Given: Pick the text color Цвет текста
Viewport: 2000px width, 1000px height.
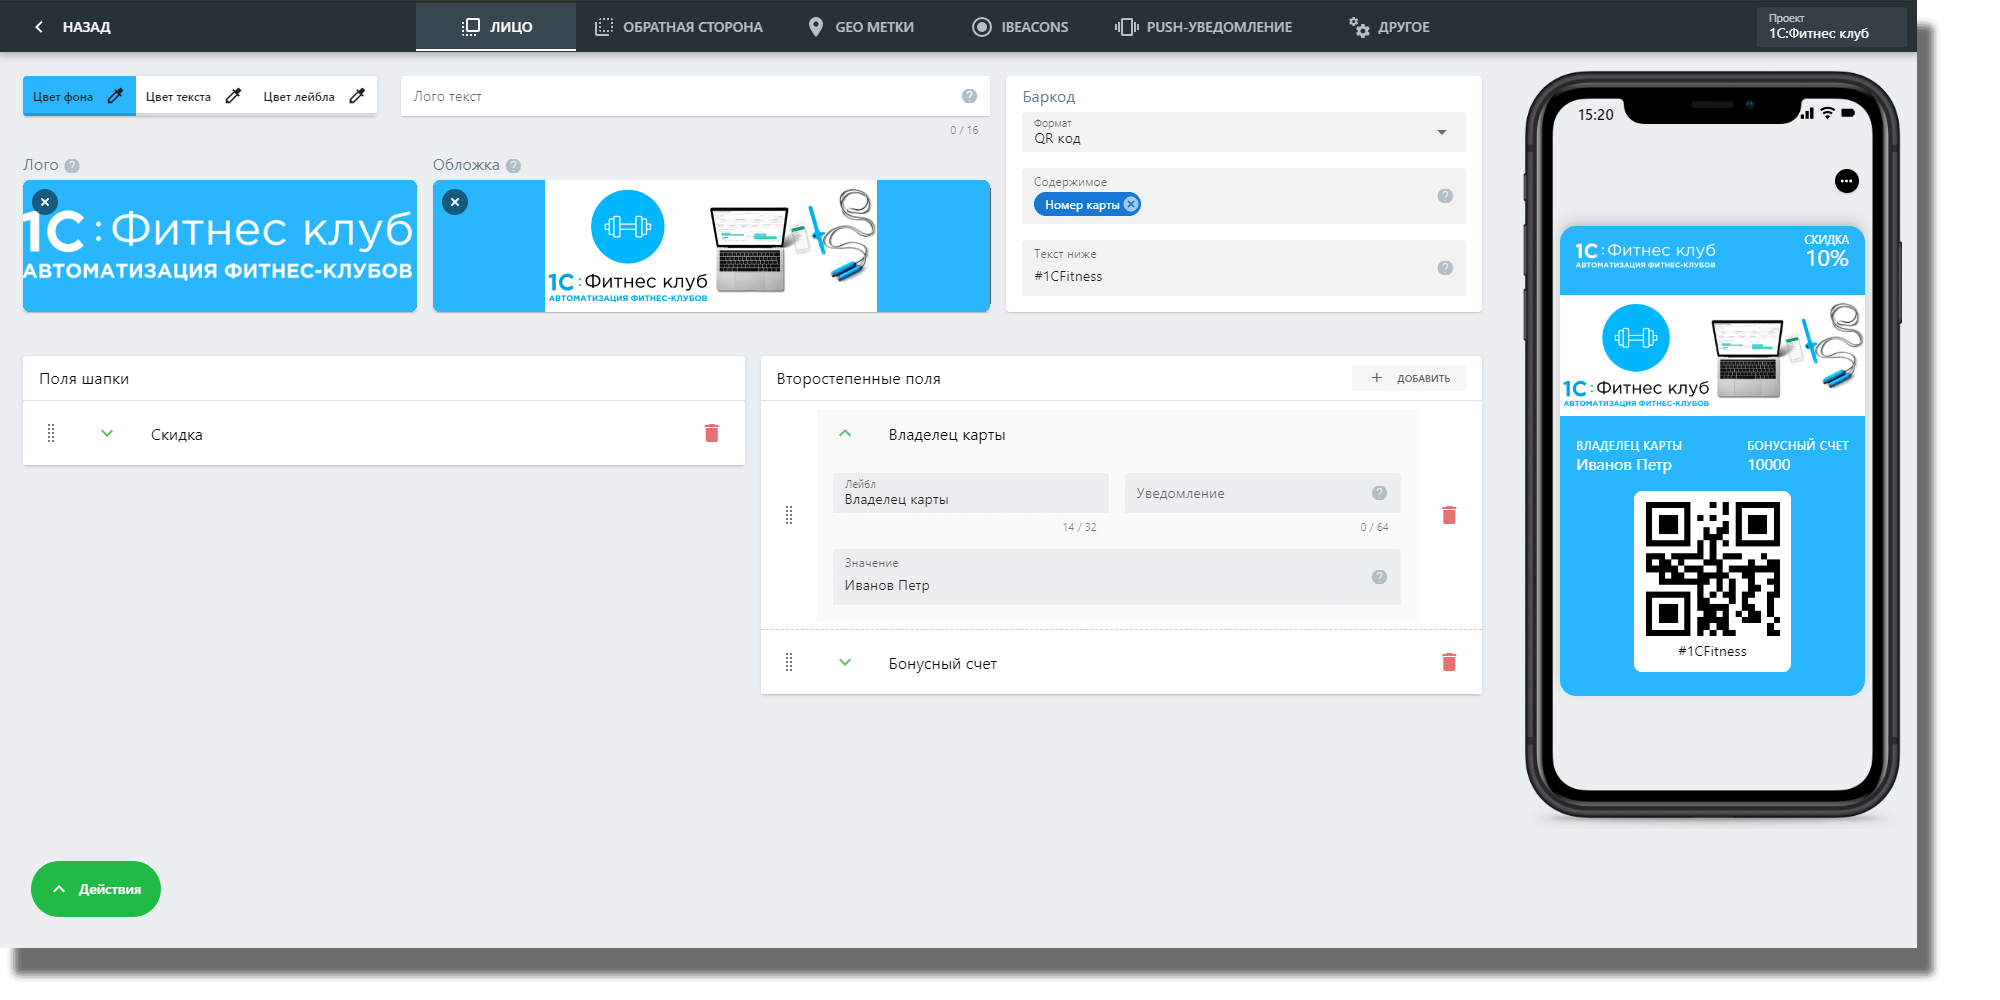Looking at the screenshot, I should tap(193, 97).
